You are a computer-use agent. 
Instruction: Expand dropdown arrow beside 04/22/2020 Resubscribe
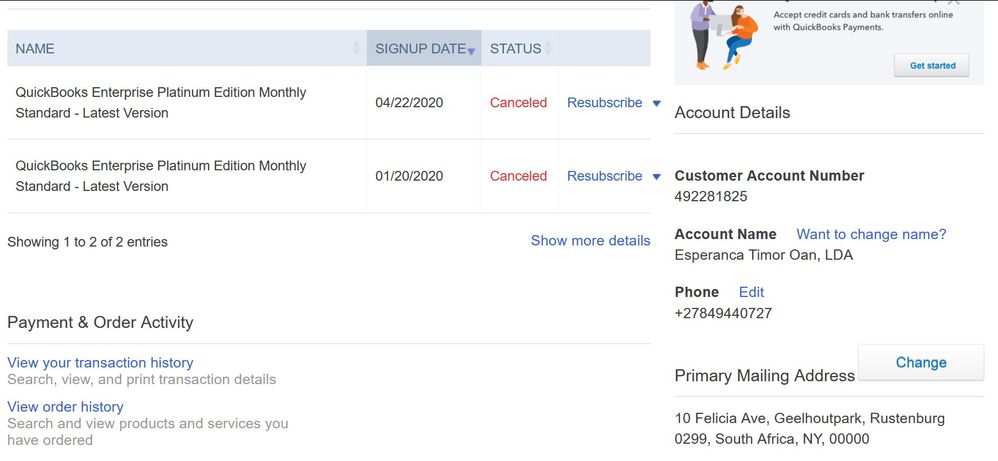point(656,103)
